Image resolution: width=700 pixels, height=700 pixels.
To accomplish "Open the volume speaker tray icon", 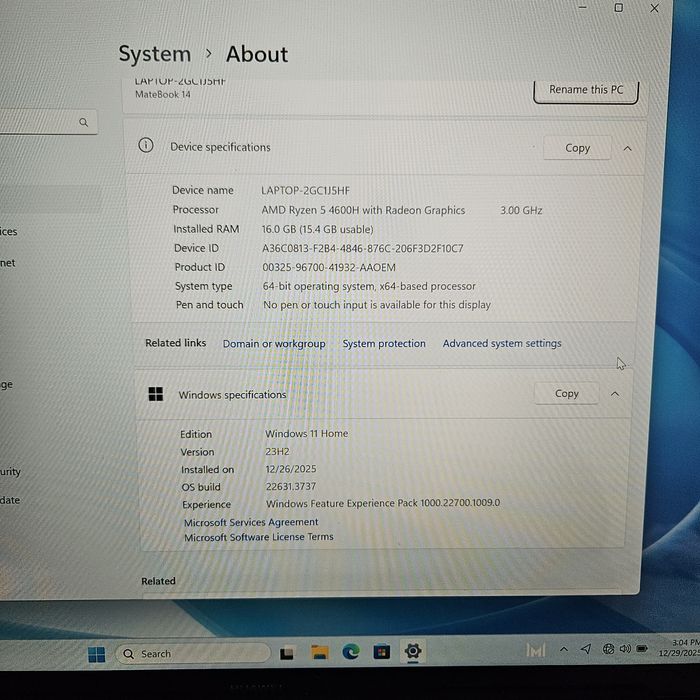I will point(625,649).
